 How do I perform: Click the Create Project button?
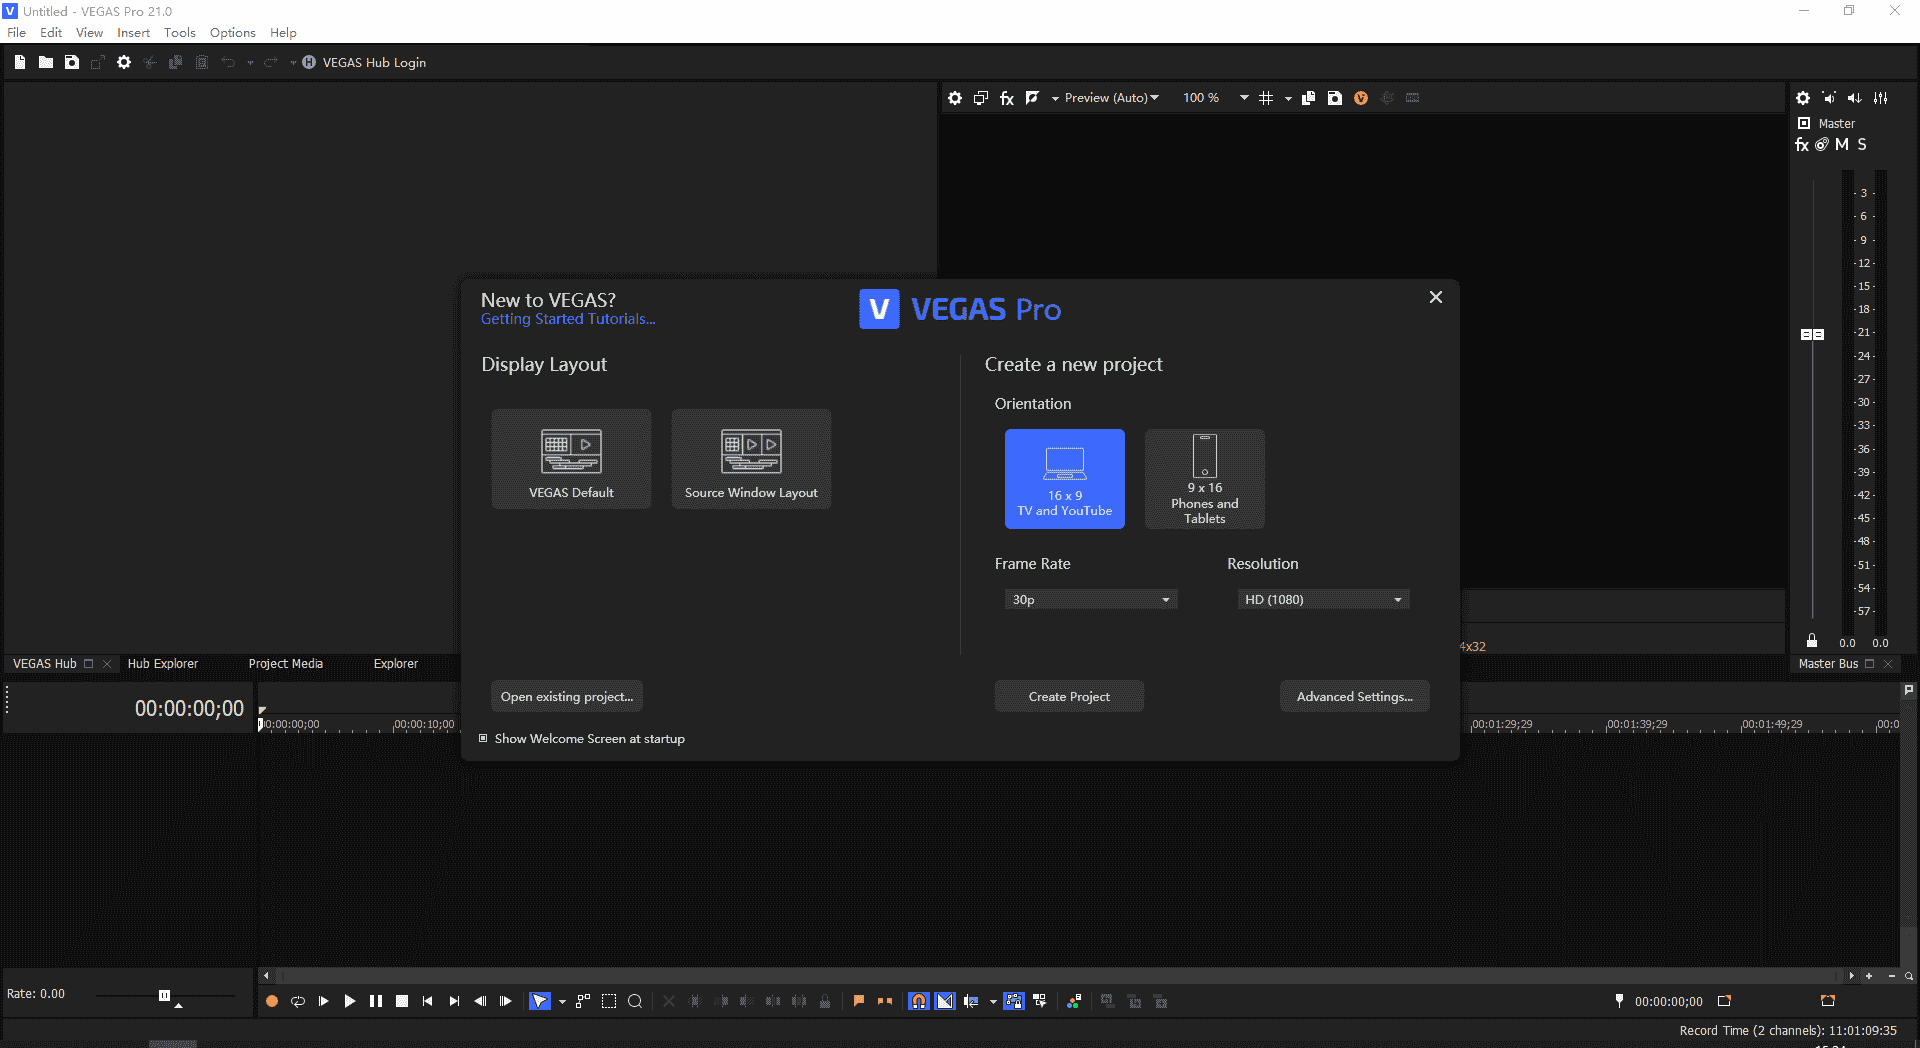pos(1069,696)
